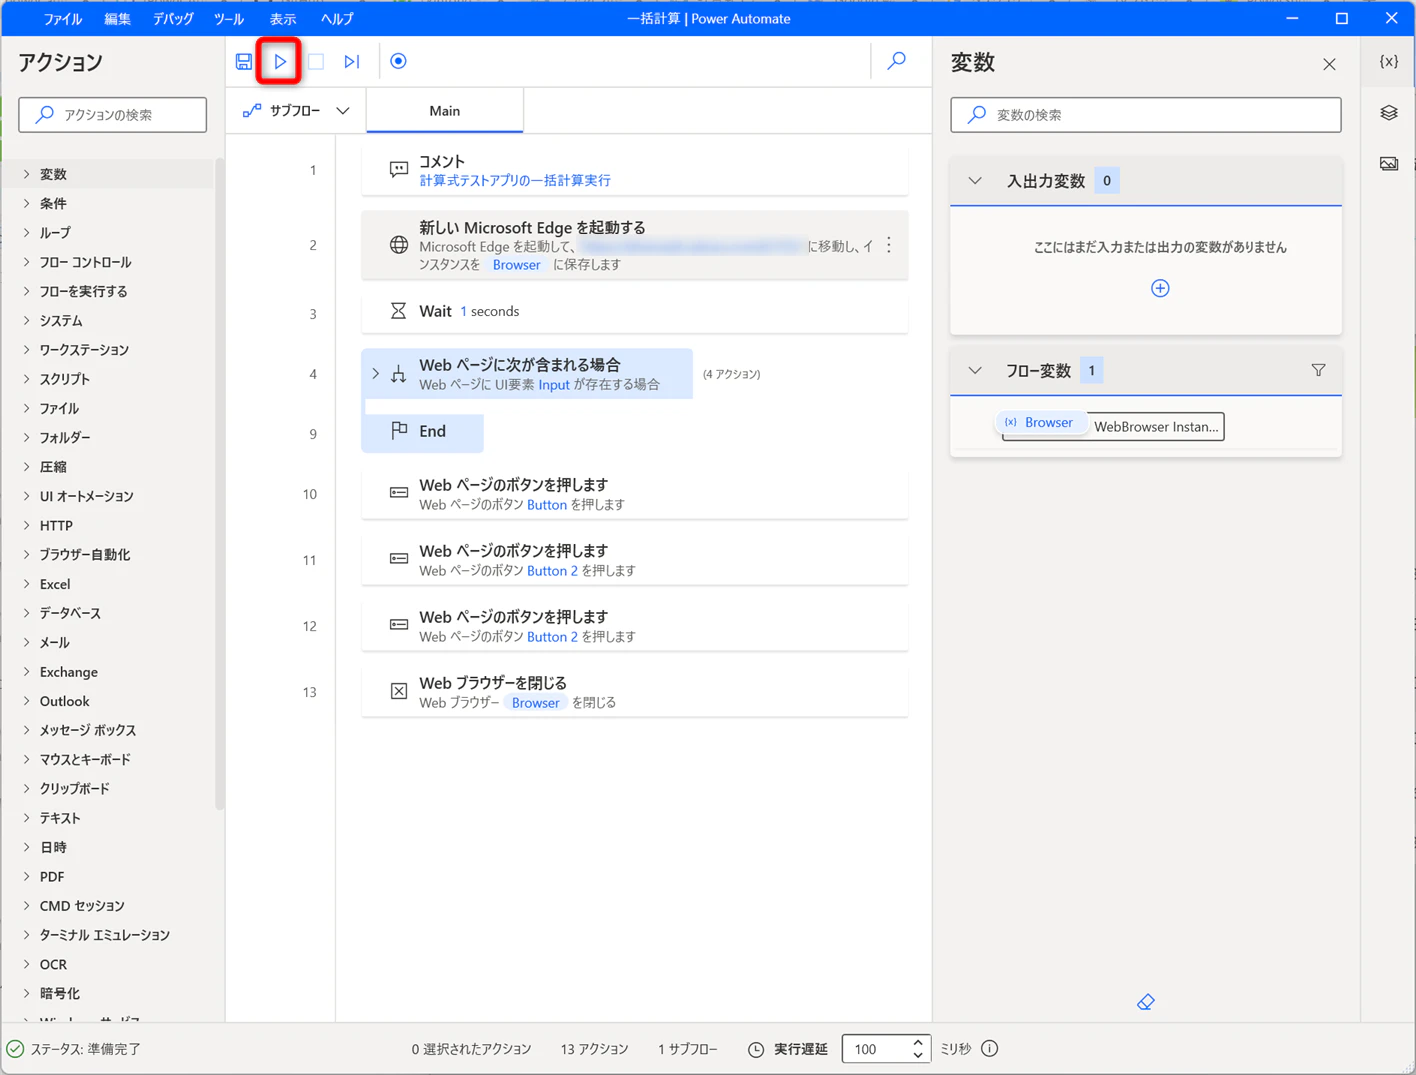This screenshot has height=1075, width=1416.
Task: Run the flow with the play button
Action: (x=280, y=61)
